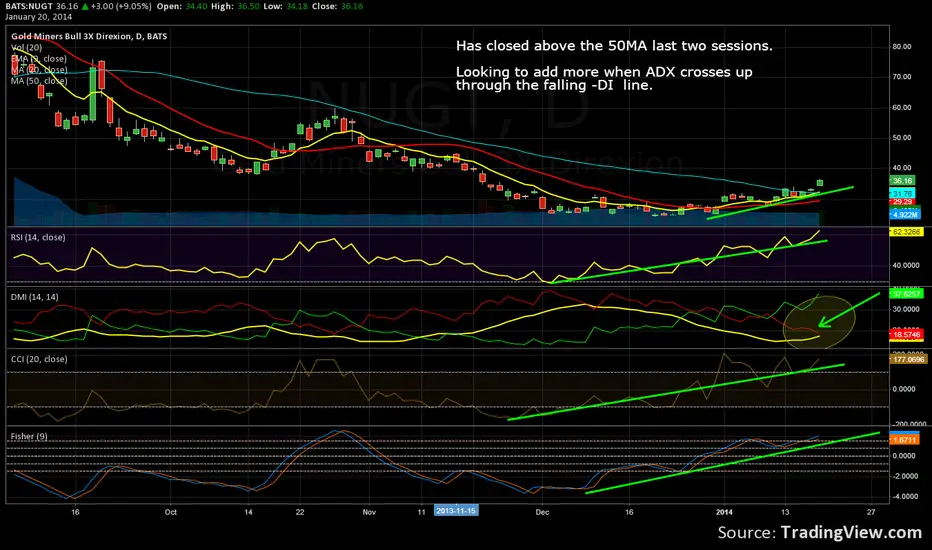This screenshot has width=932, height=550.
Task: Click -2.0000 on the Fisher axis
Action: 904,476
